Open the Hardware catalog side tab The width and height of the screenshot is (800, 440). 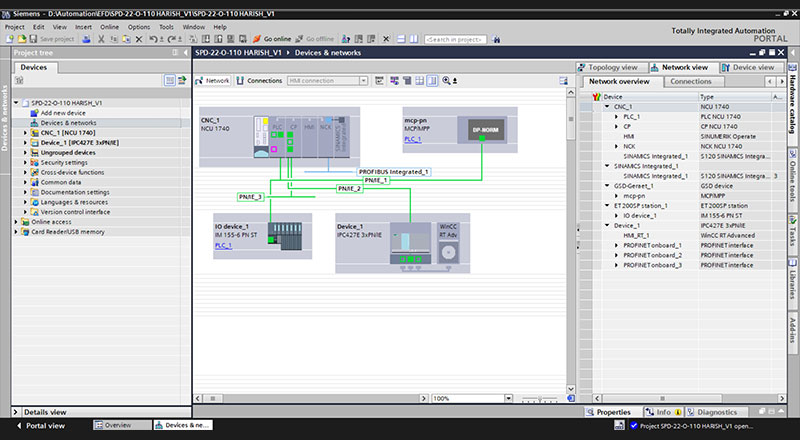pyautogui.click(x=793, y=104)
